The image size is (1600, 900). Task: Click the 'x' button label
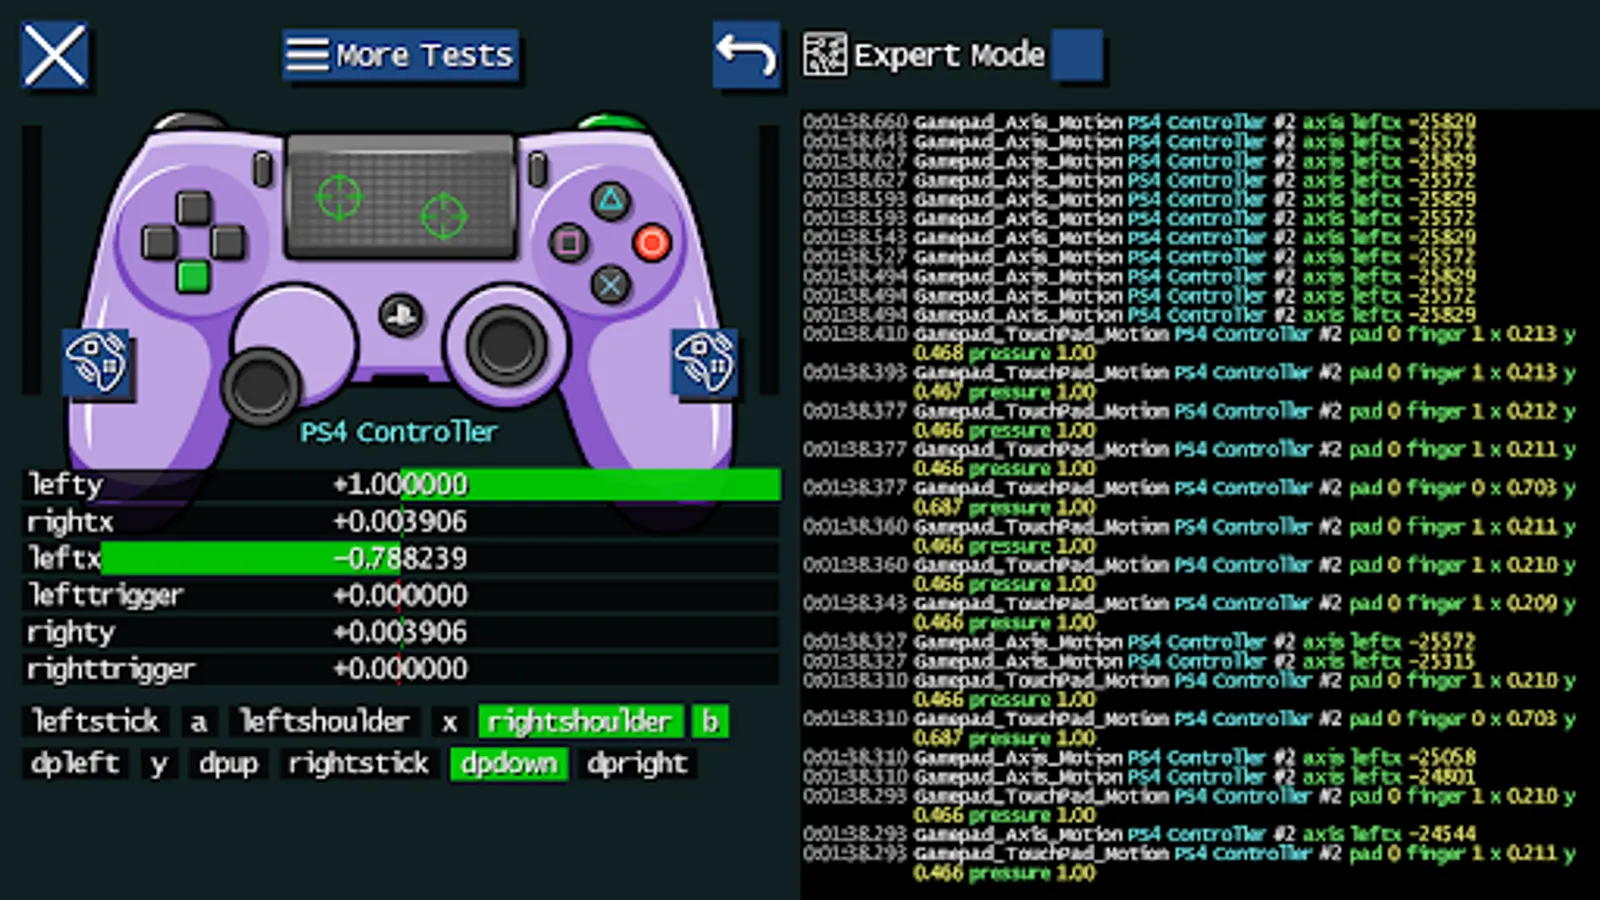pyautogui.click(x=450, y=721)
